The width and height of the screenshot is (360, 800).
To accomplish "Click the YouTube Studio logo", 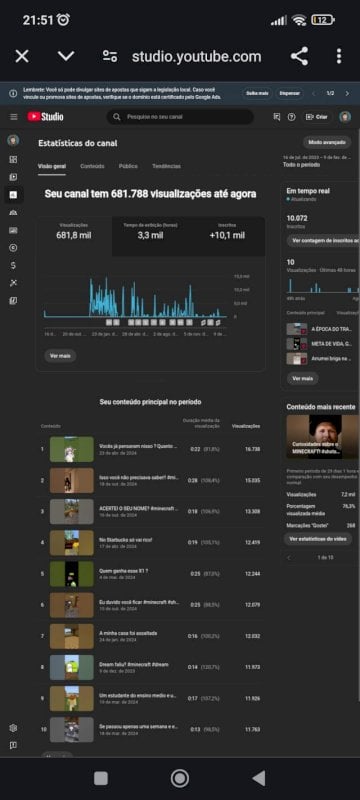I will (x=46, y=117).
